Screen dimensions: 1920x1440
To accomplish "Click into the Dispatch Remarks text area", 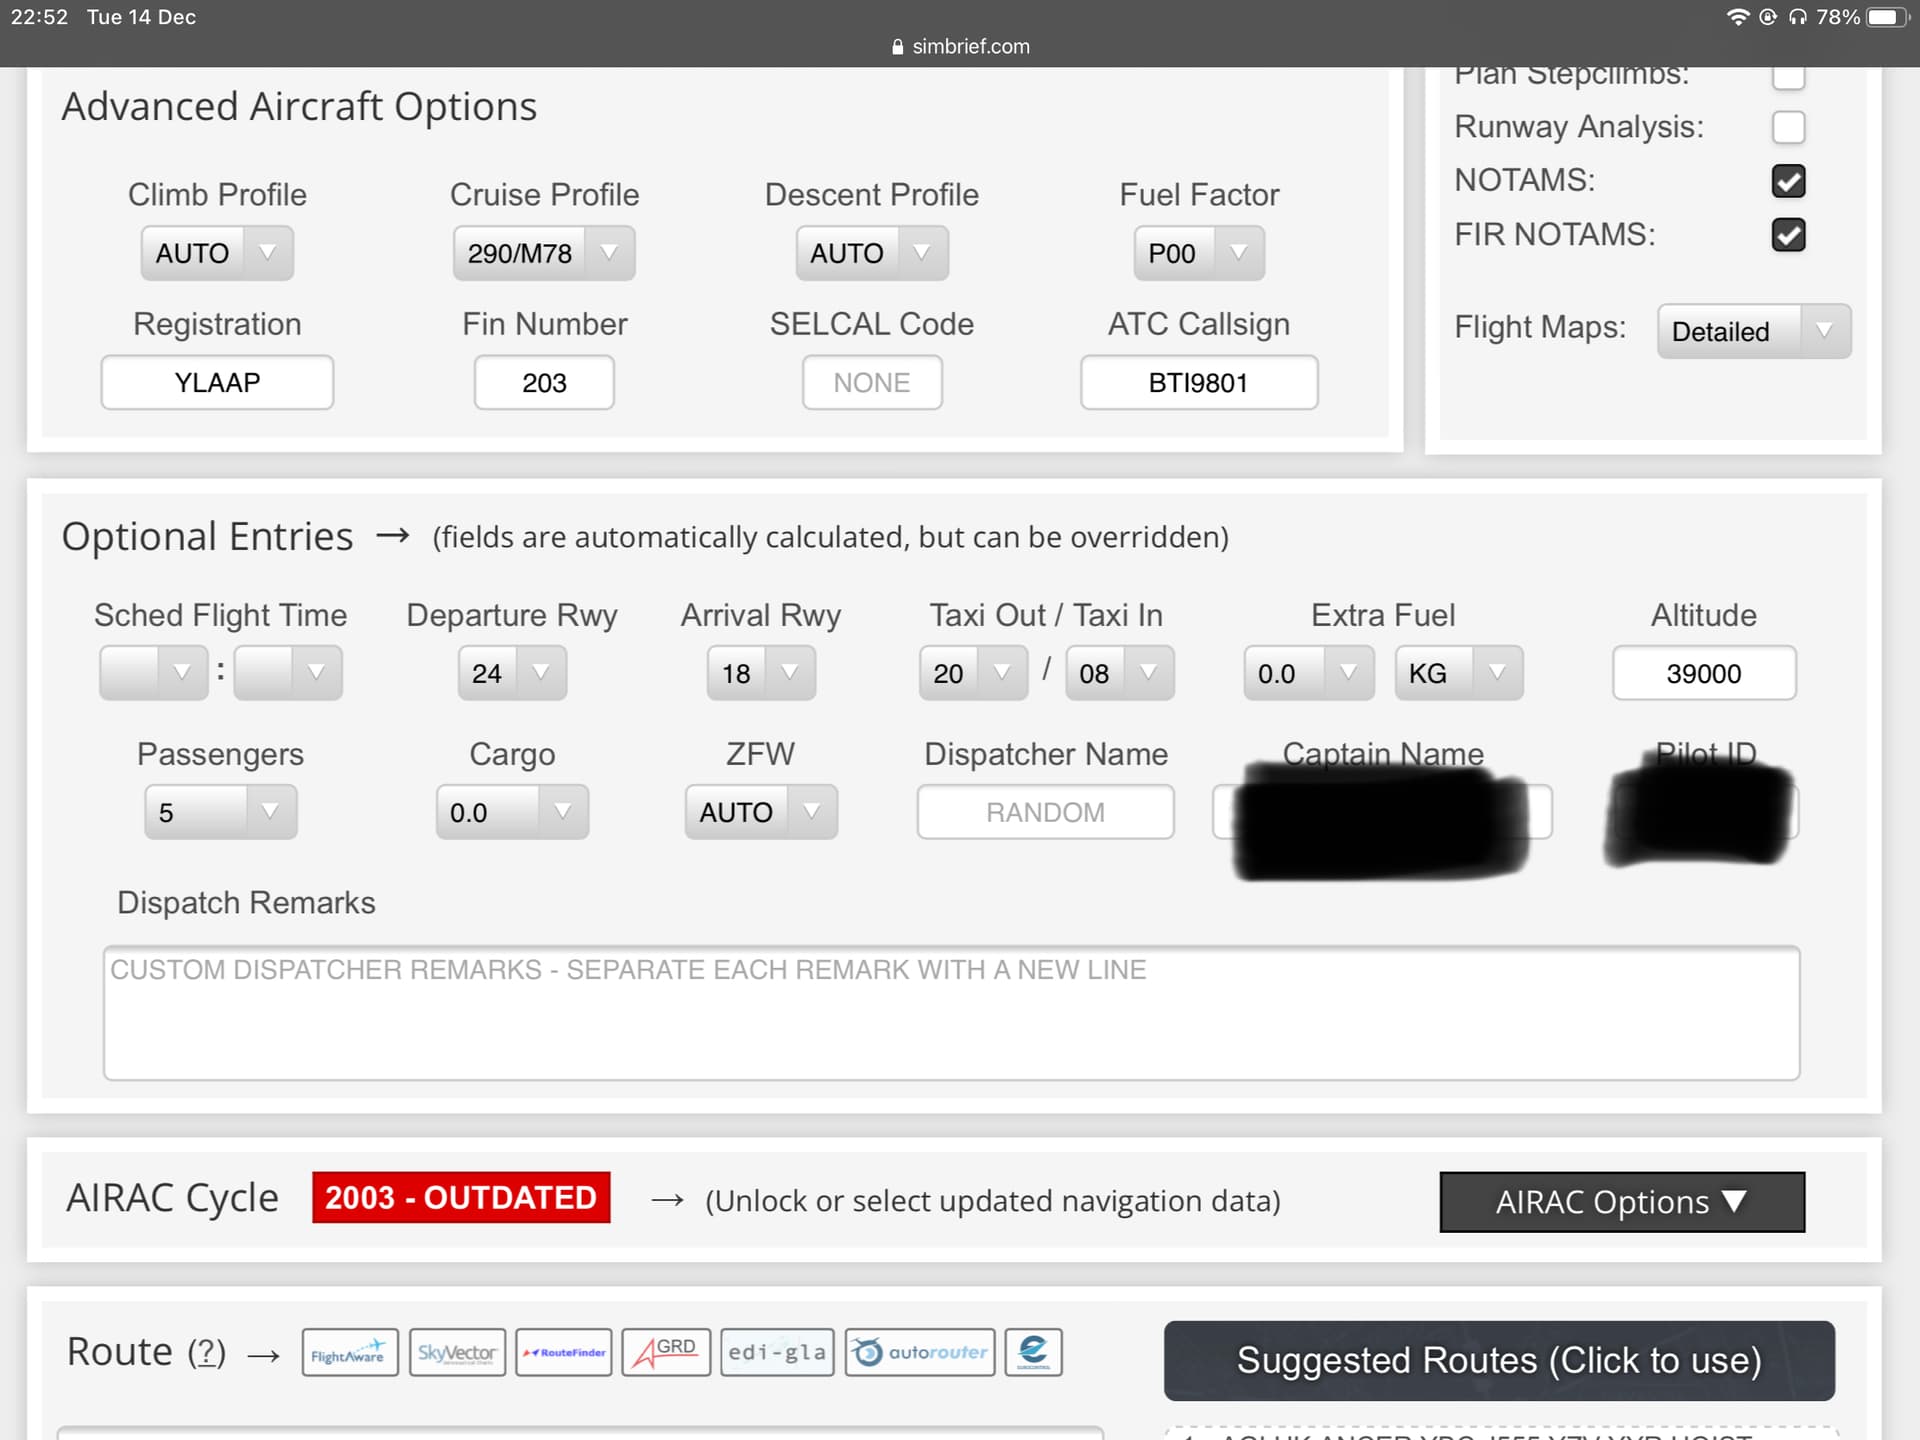I will pos(951,1012).
